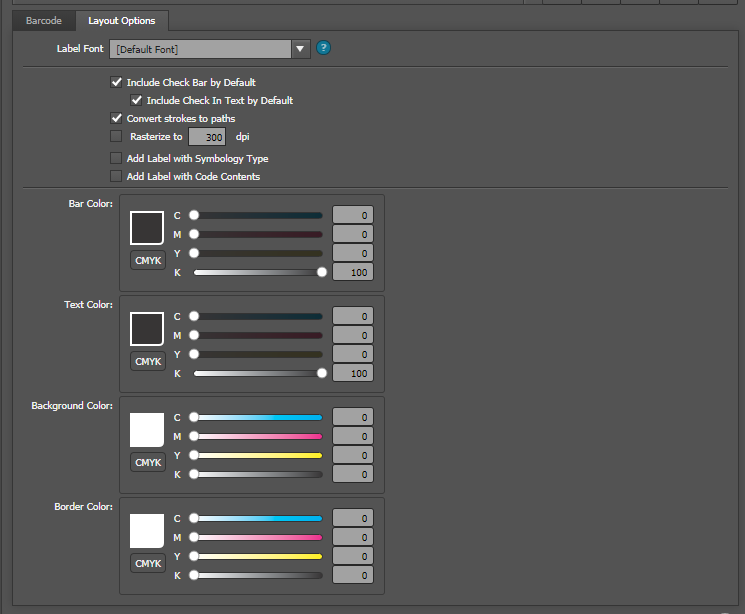This screenshot has width=745, height=614.
Task: Click the Rasterize dpi input field
Action: click(x=207, y=137)
